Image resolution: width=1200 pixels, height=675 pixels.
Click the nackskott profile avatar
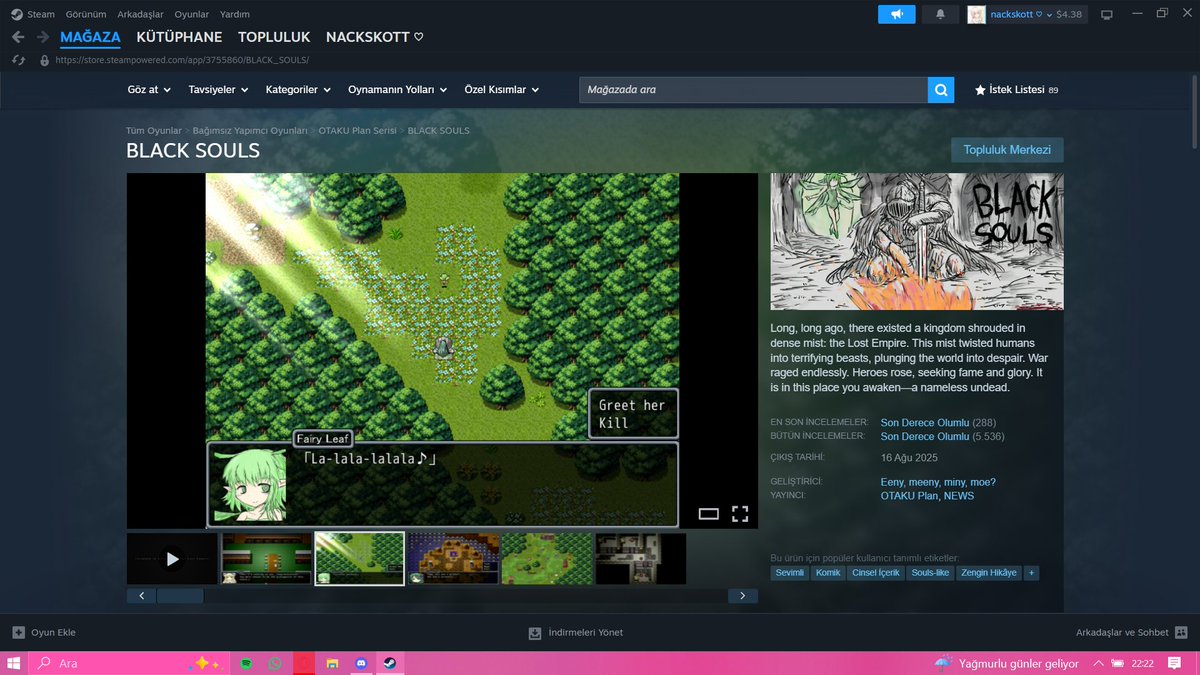tap(976, 14)
